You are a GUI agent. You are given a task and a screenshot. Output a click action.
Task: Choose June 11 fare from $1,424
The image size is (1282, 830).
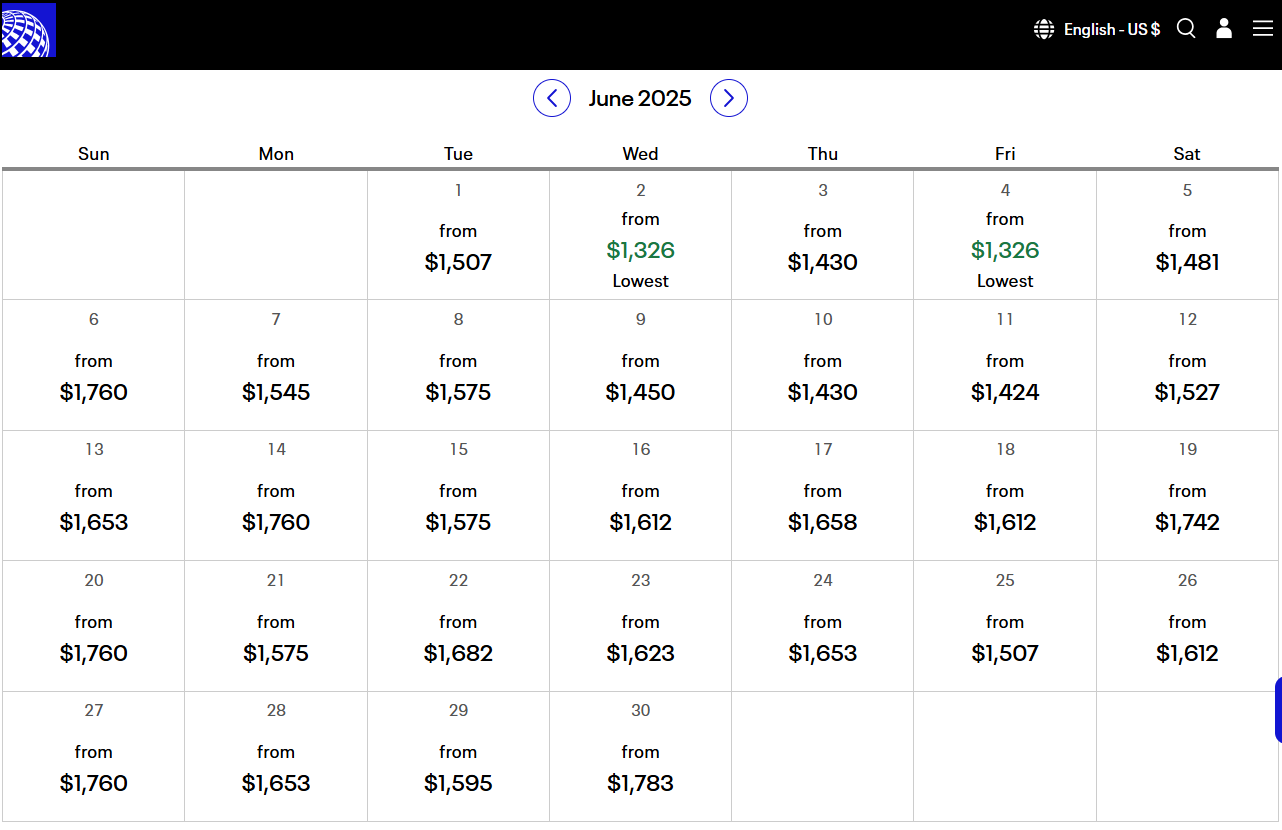click(1005, 365)
